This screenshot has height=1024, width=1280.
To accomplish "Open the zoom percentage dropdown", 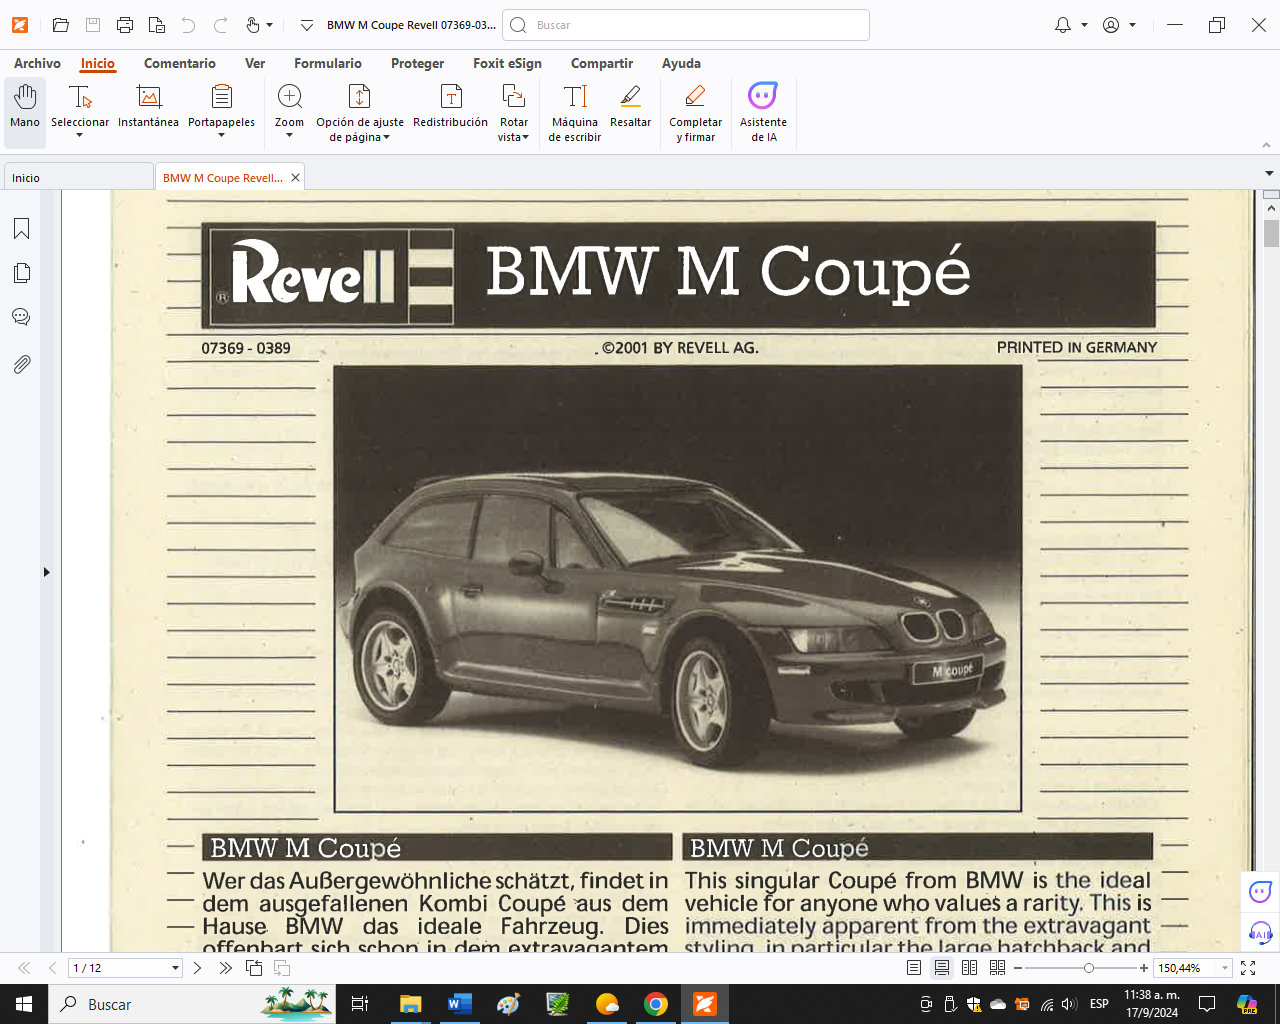I will tap(1225, 968).
